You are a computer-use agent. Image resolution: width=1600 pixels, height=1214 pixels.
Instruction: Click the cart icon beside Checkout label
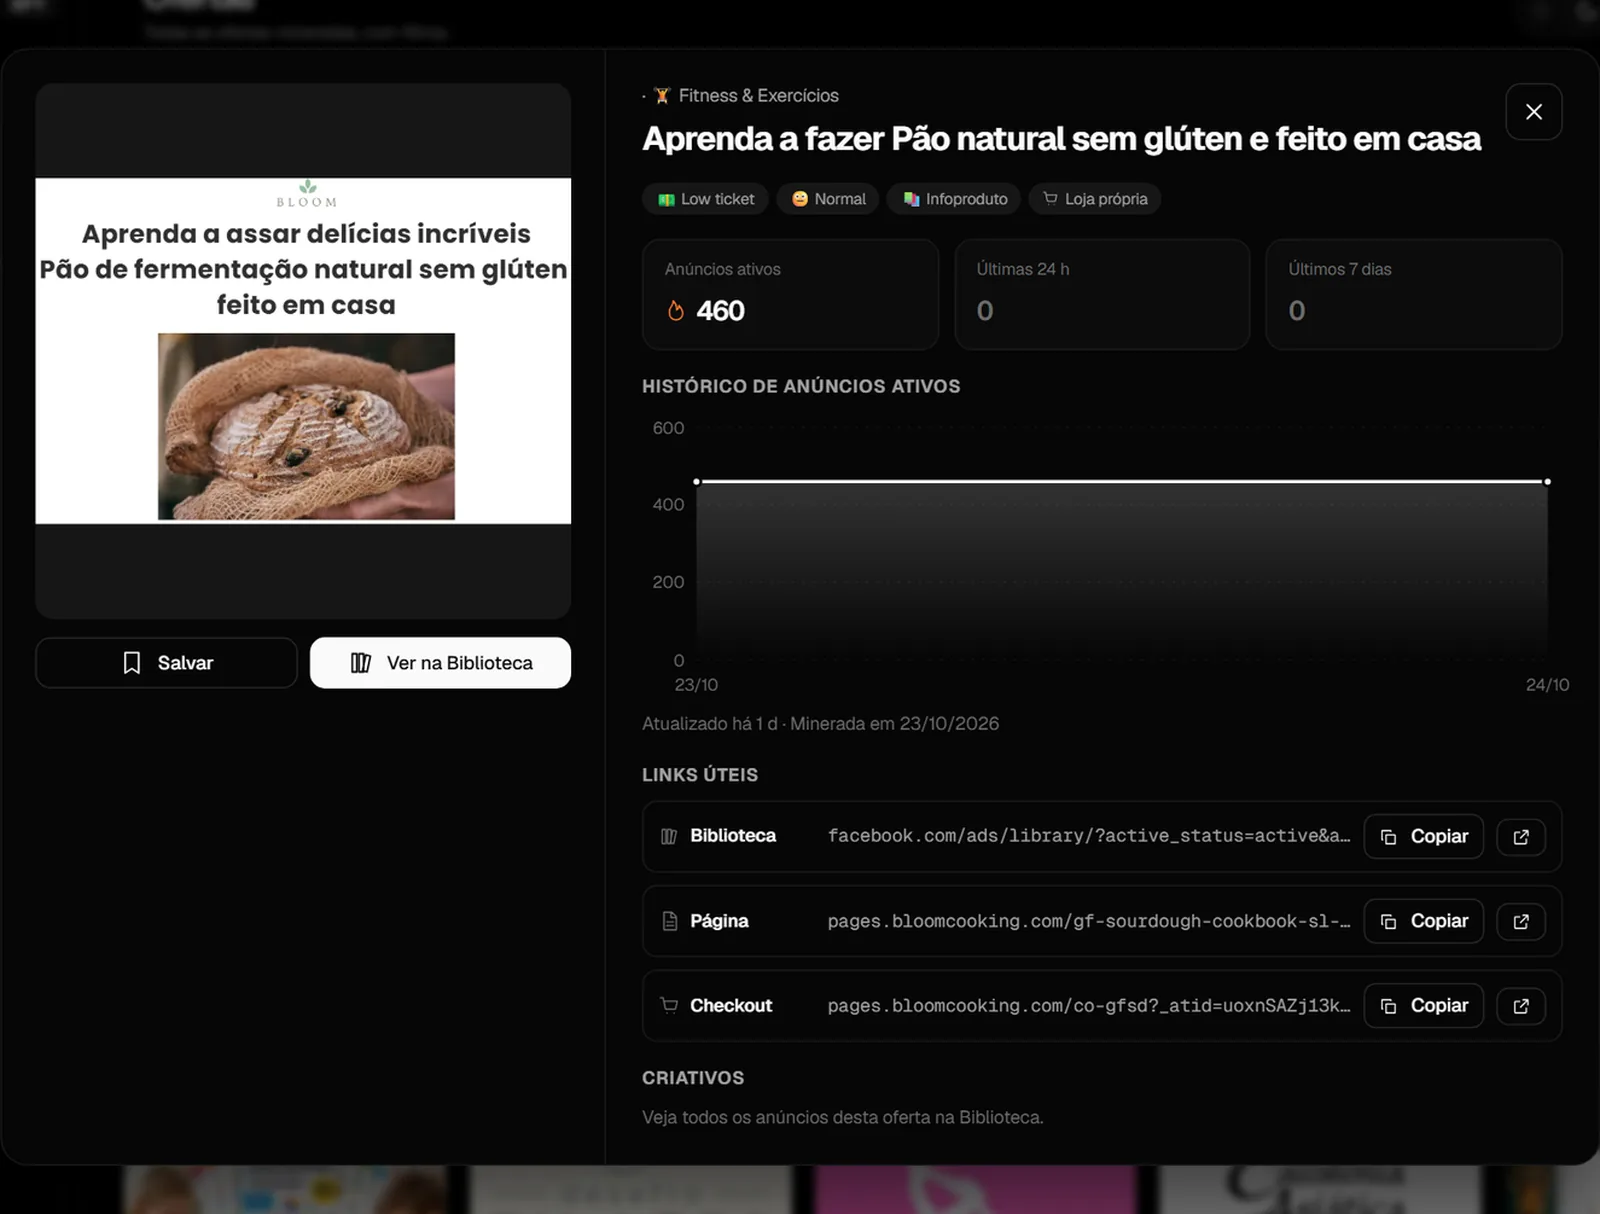(669, 1005)
